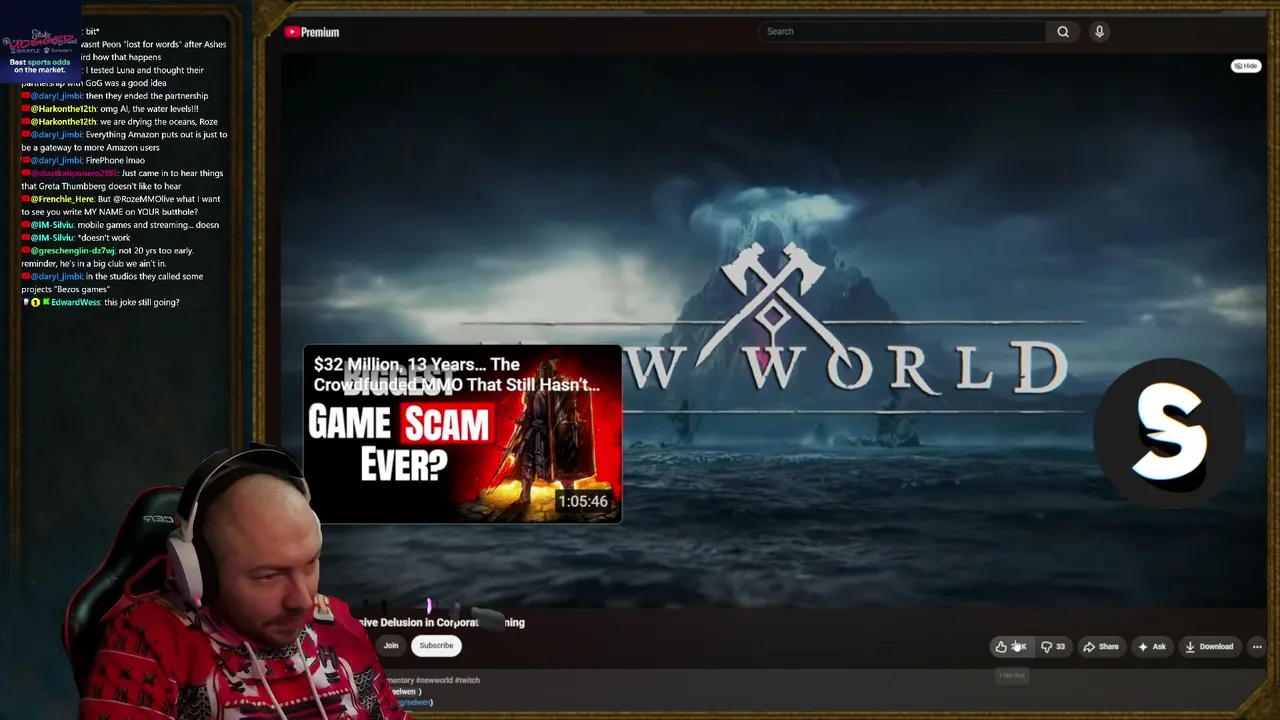Click the chat message '*doesn't work'
Screen dimensions: 1280x720
(104, 238)
